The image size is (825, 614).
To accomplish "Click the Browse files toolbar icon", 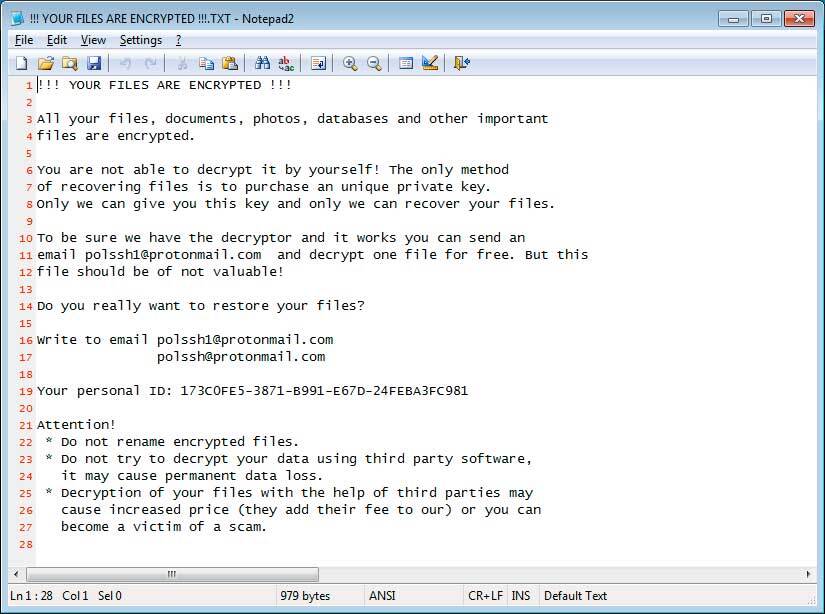I will (70, 63).
